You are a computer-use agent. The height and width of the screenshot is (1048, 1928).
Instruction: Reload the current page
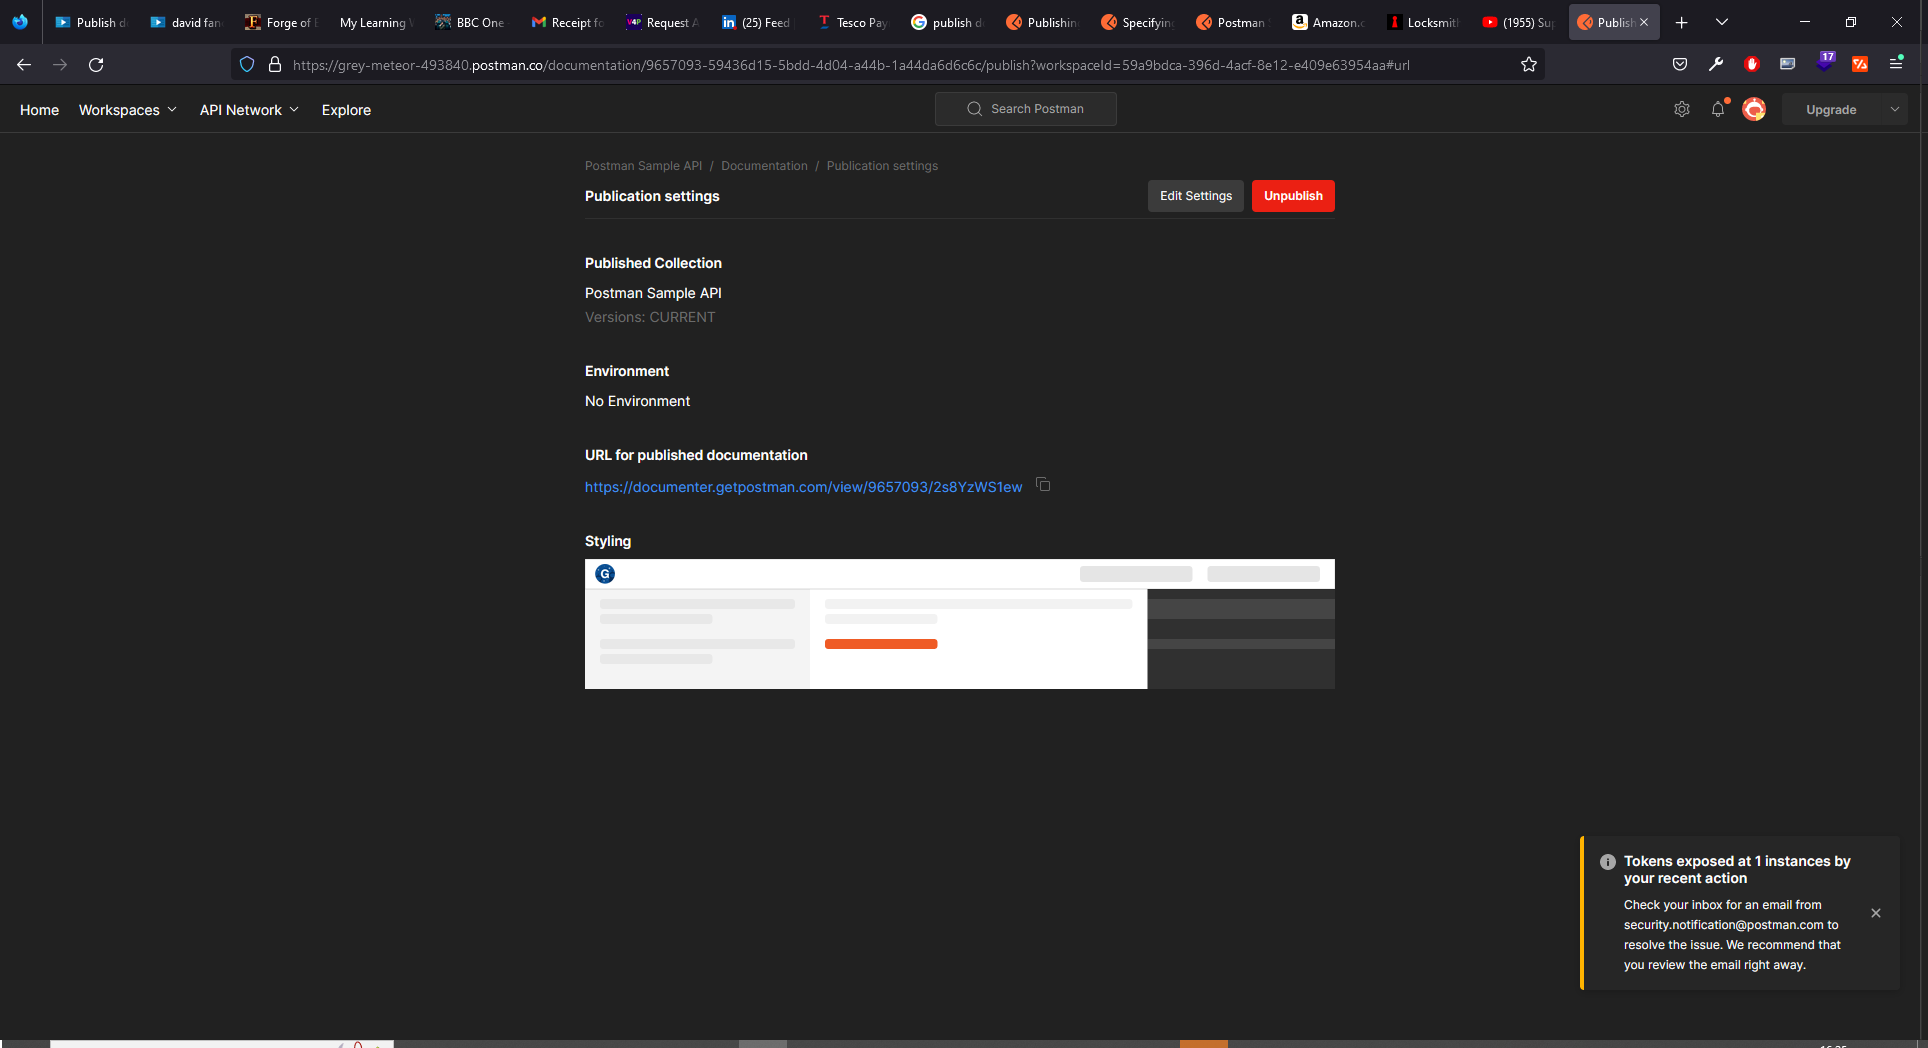click(x=96, y=65)
